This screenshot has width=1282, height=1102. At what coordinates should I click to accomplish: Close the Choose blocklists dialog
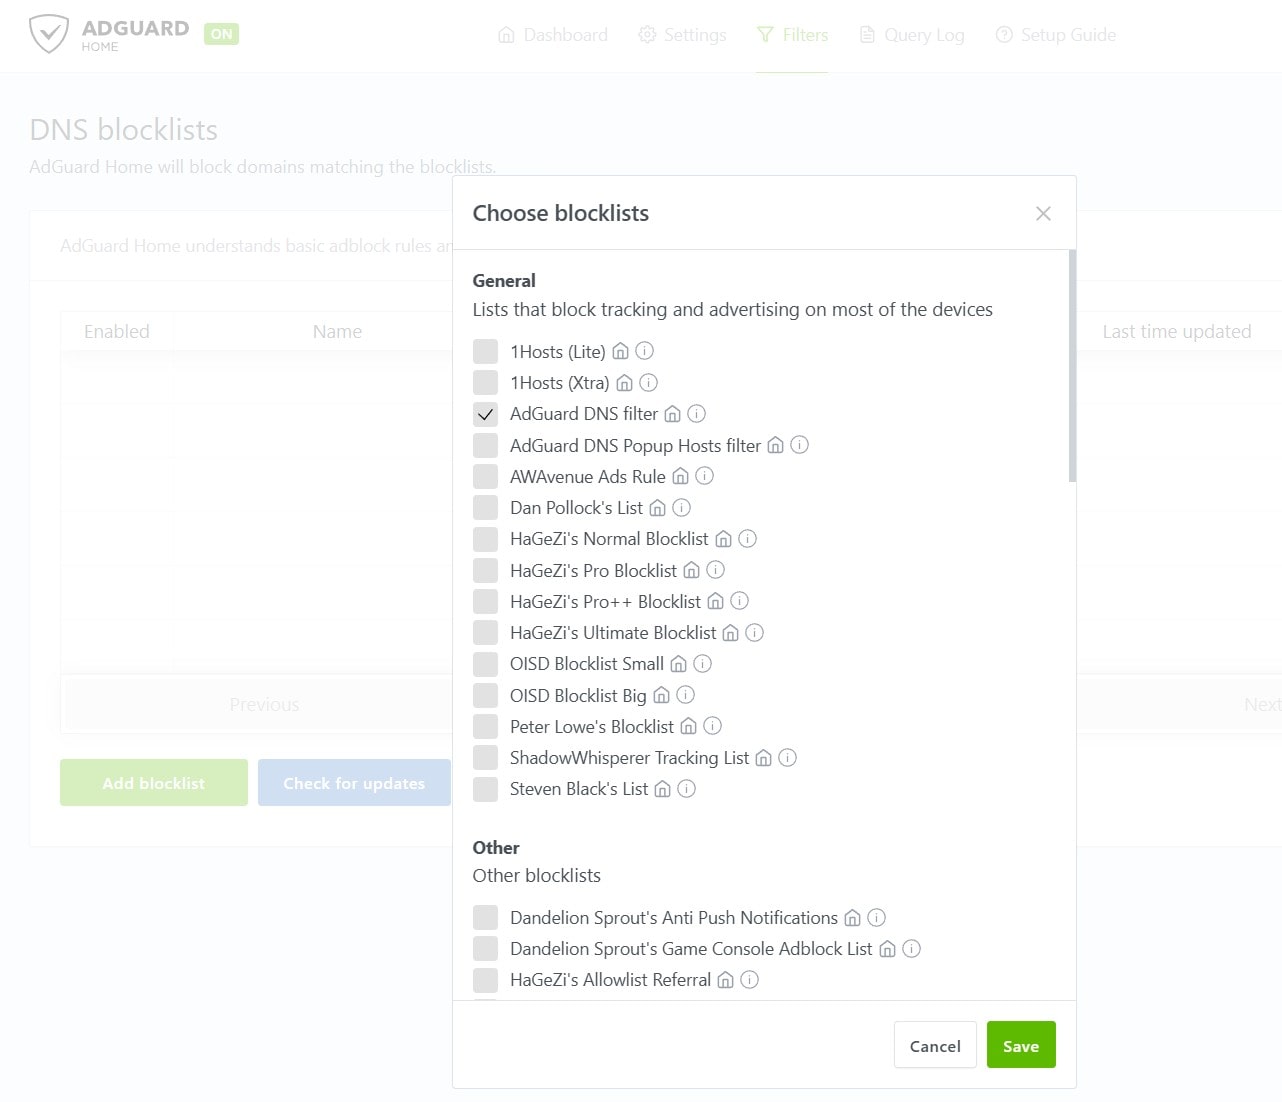pyautogui.click(x=1043, y=213)
